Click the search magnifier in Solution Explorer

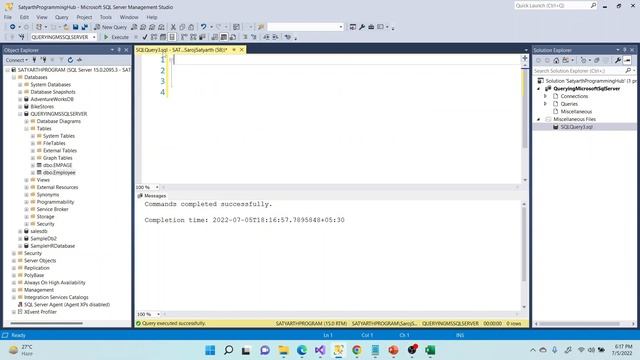click(628, 71)
